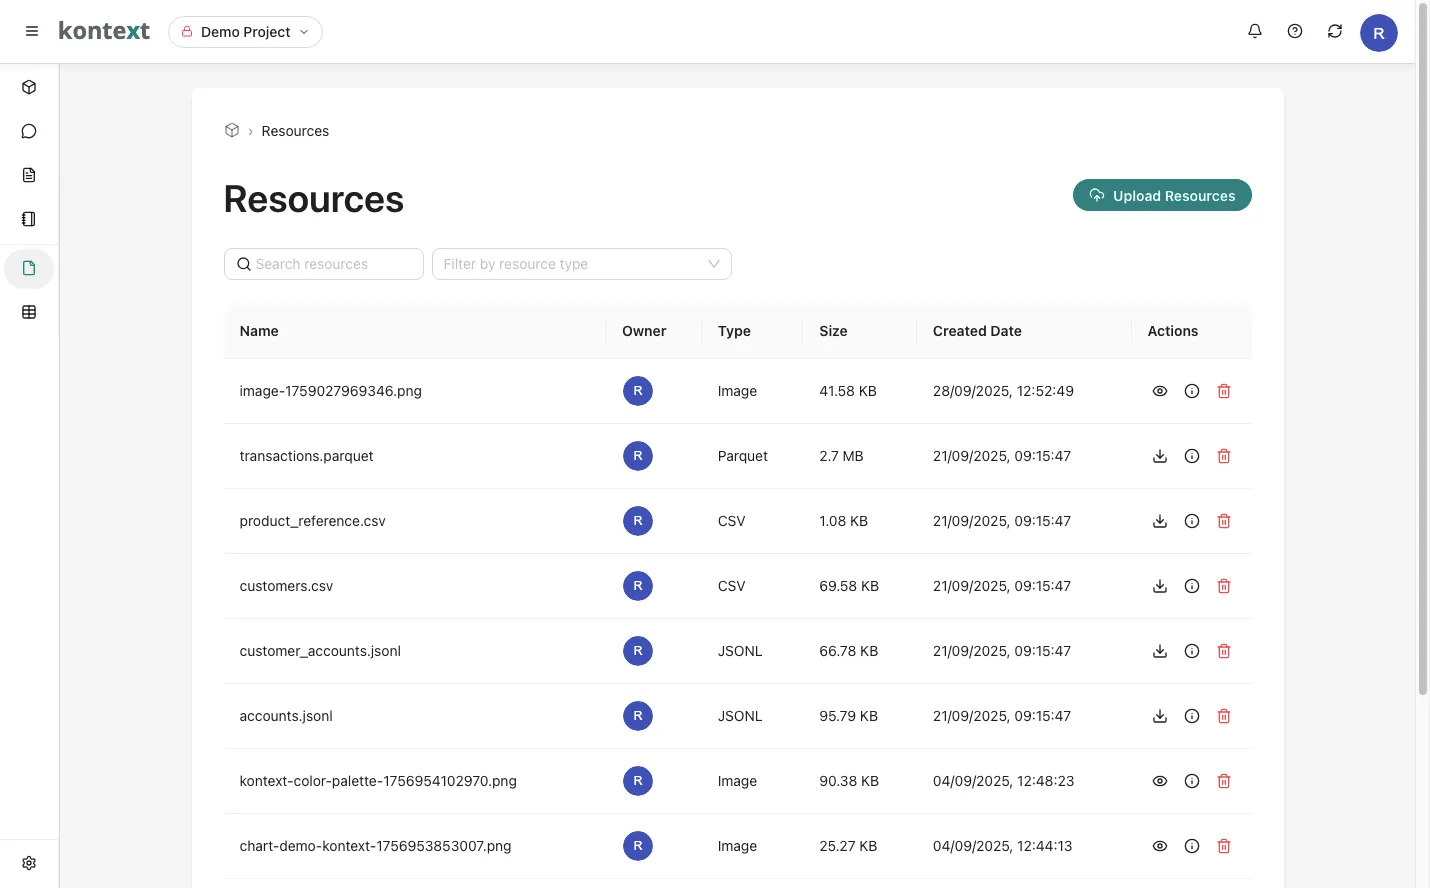Open the chat icon in sidebar

click(x=29, y=131)
